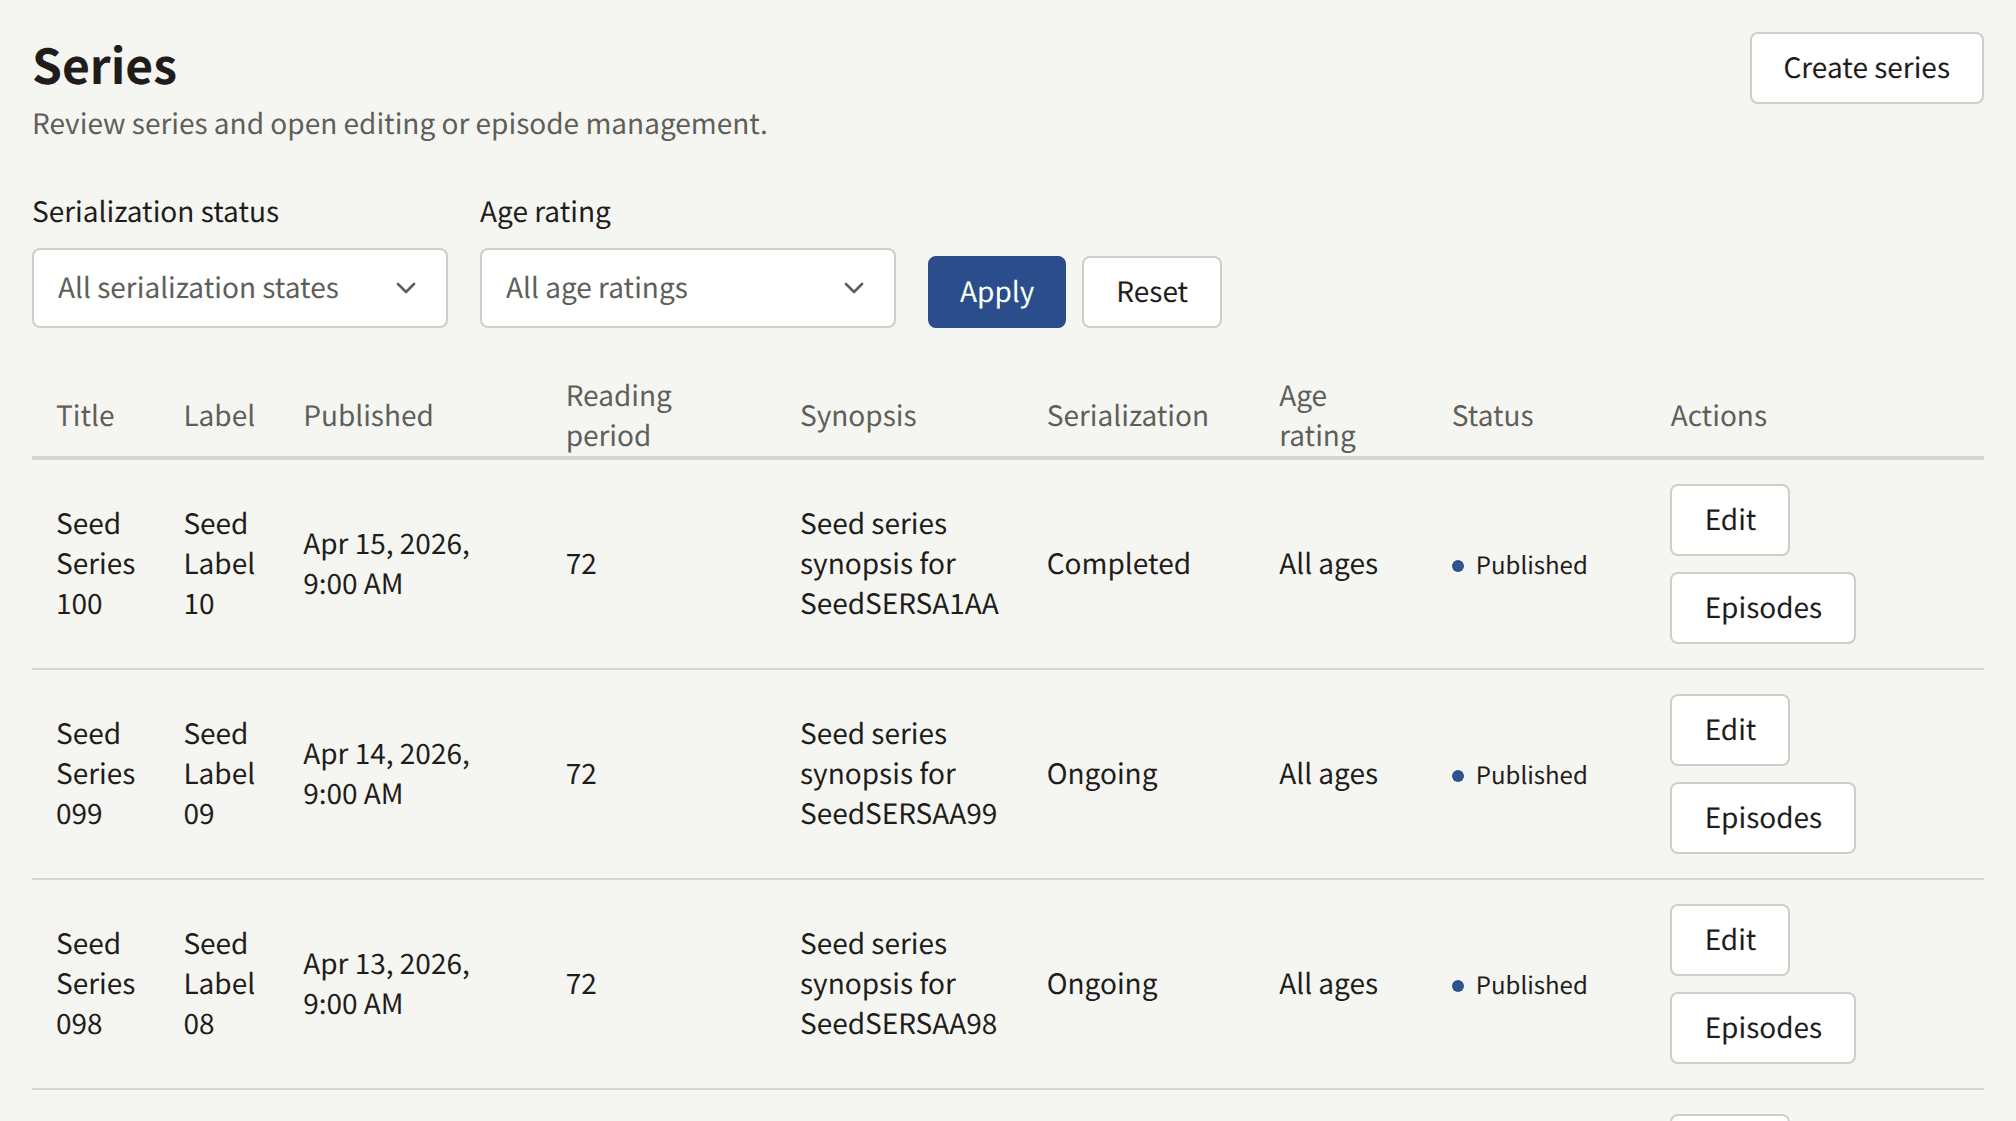Click the synopsis for SeedSERSAA98

click(899, 984)
